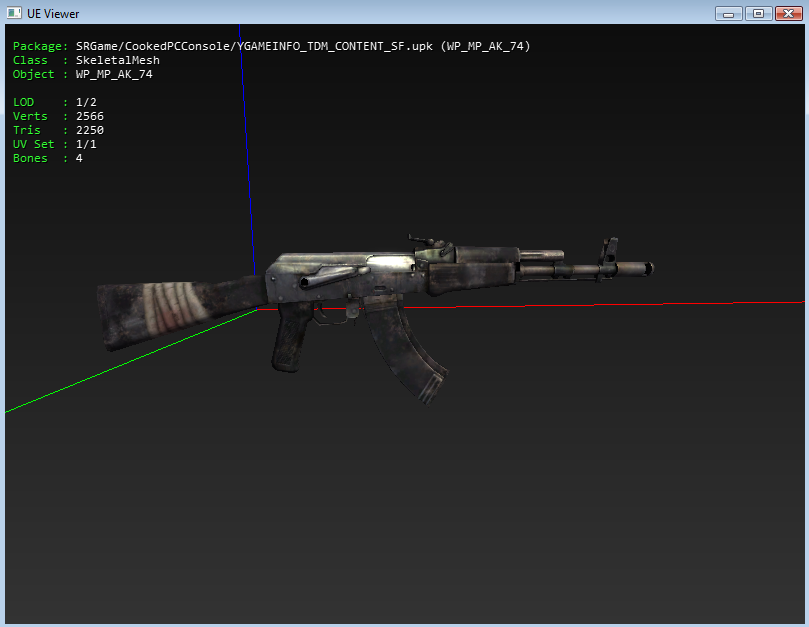Click the rifle muzzle at barrel end

pos(634,269)
